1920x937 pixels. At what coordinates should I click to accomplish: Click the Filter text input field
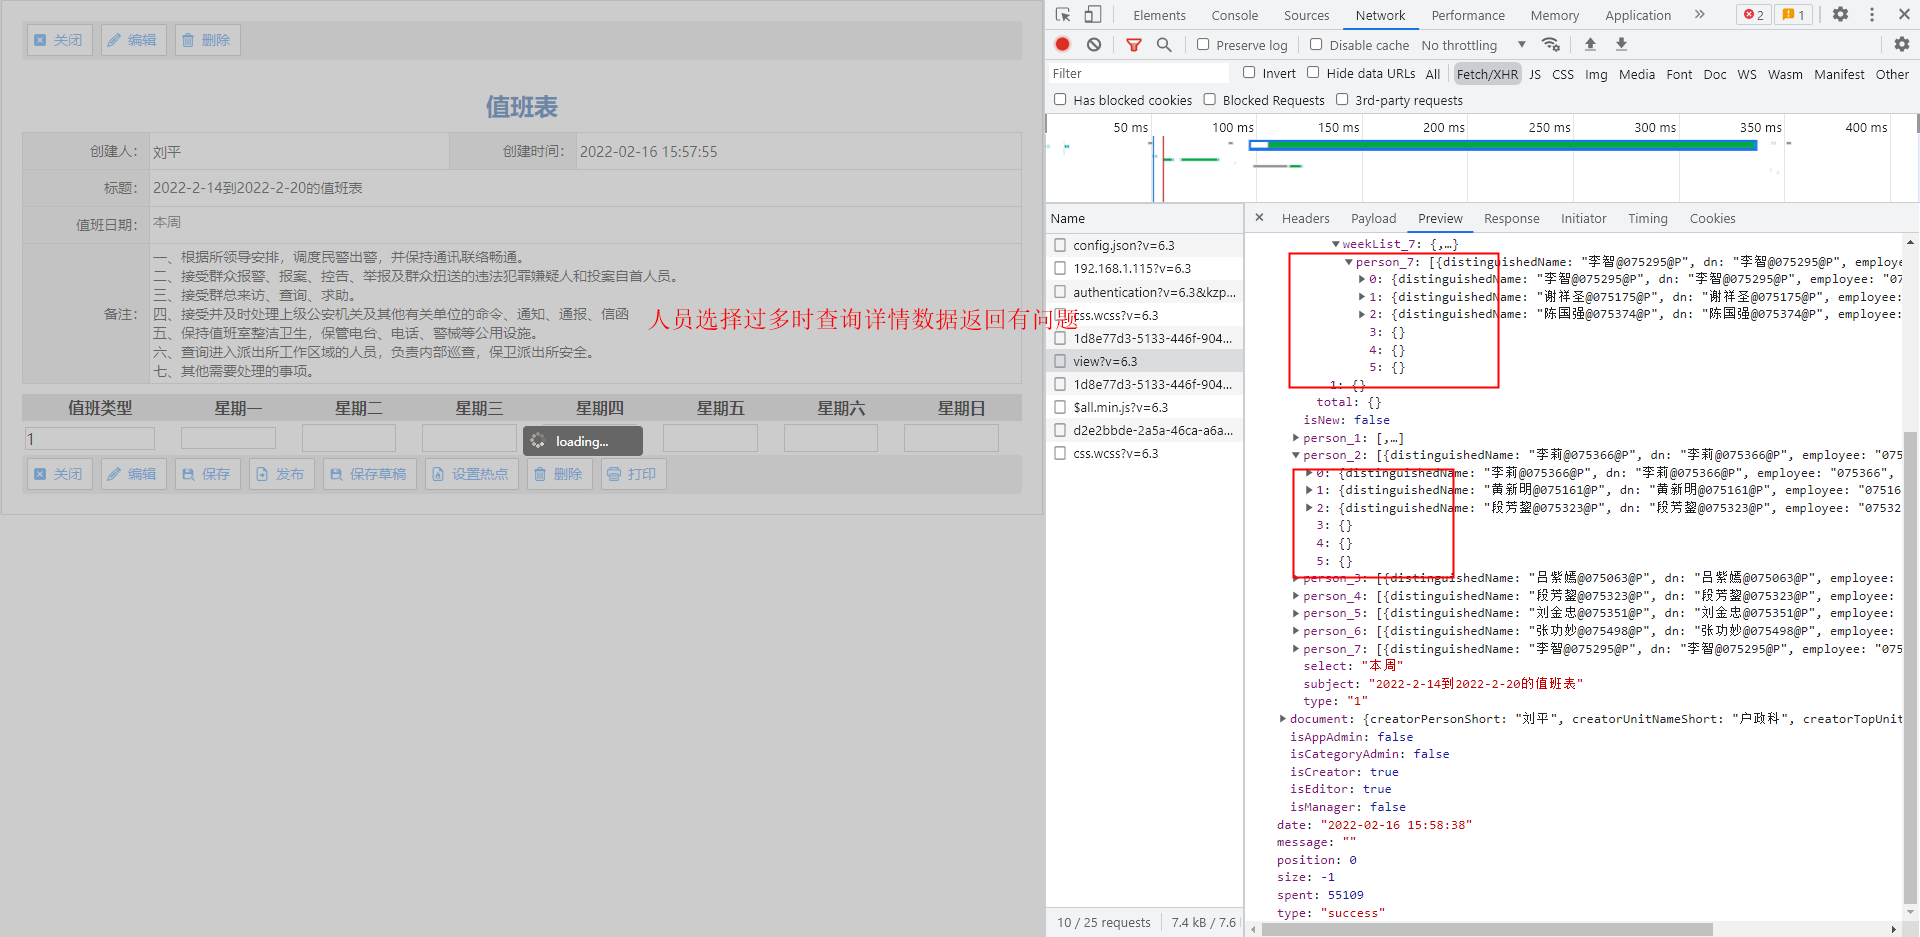(x=1138, y=74)
